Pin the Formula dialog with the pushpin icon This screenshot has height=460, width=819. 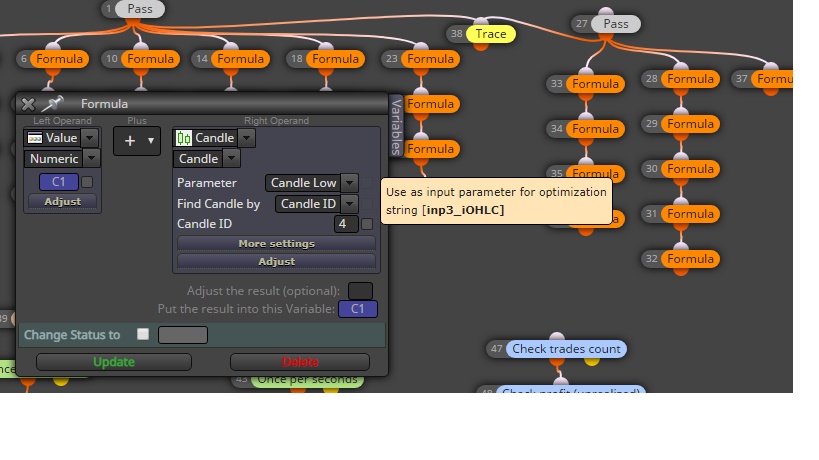pos(52,103)
